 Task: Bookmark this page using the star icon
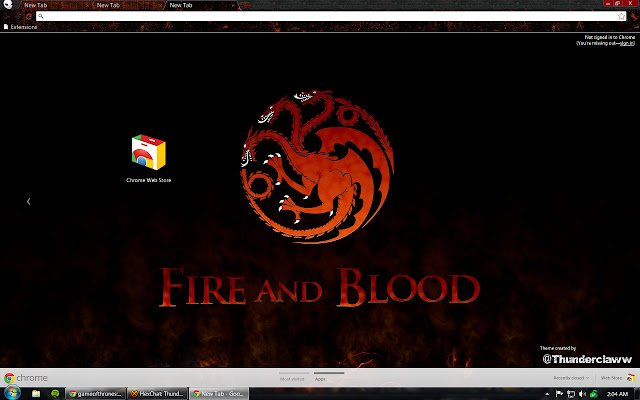tap(621, 16)
